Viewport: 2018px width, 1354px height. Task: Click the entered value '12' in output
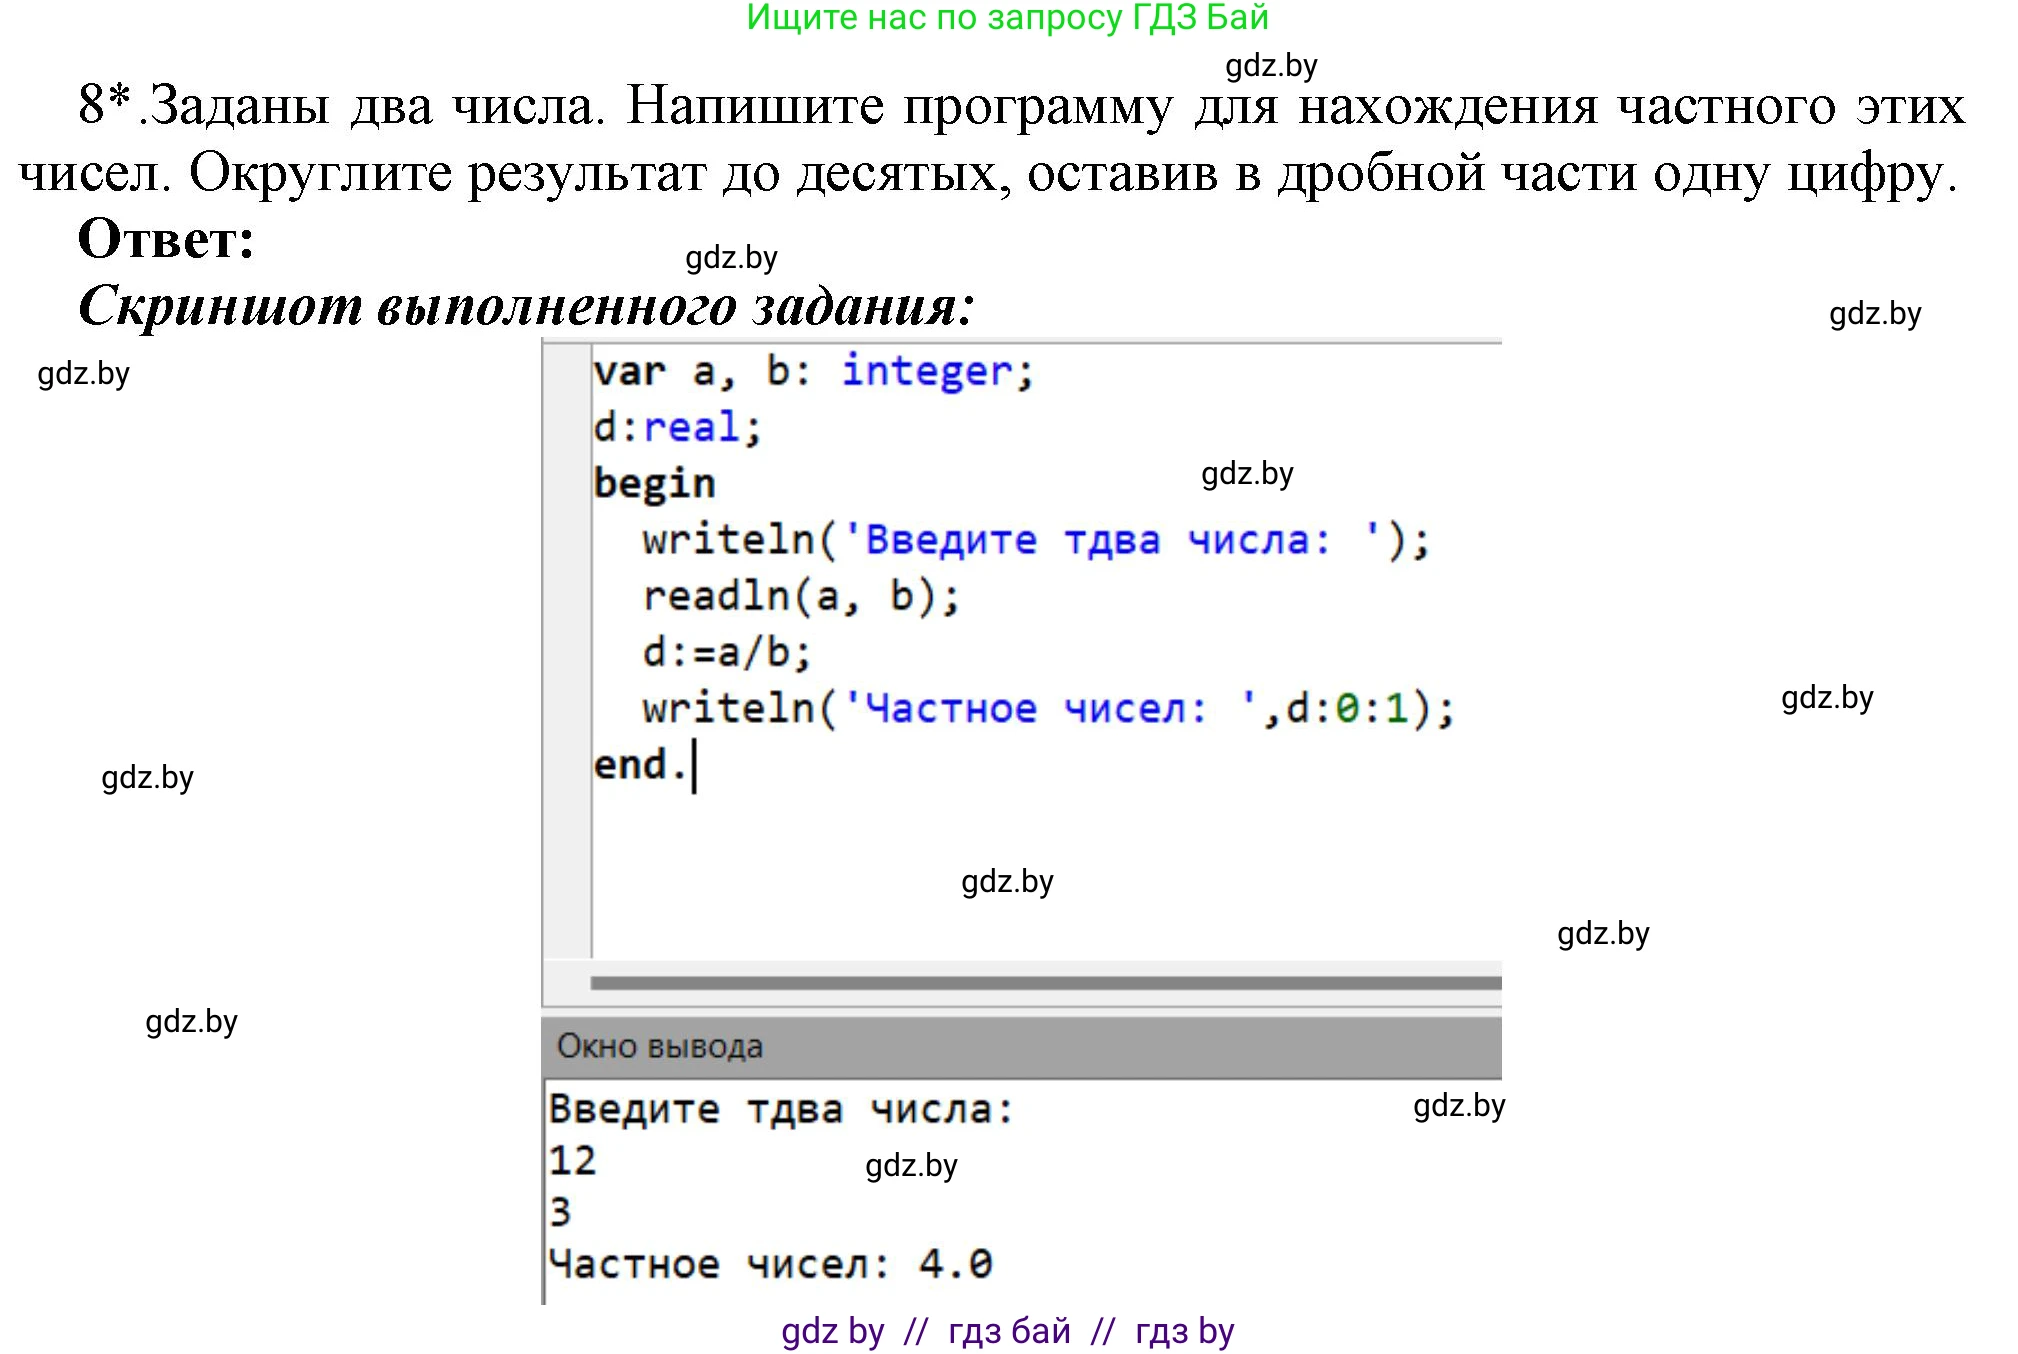tap(573, 1161)
